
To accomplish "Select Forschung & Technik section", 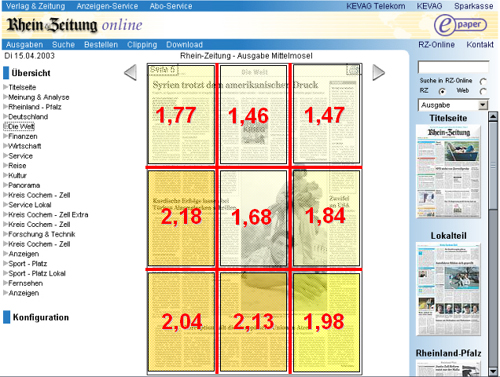I will 42,234.
